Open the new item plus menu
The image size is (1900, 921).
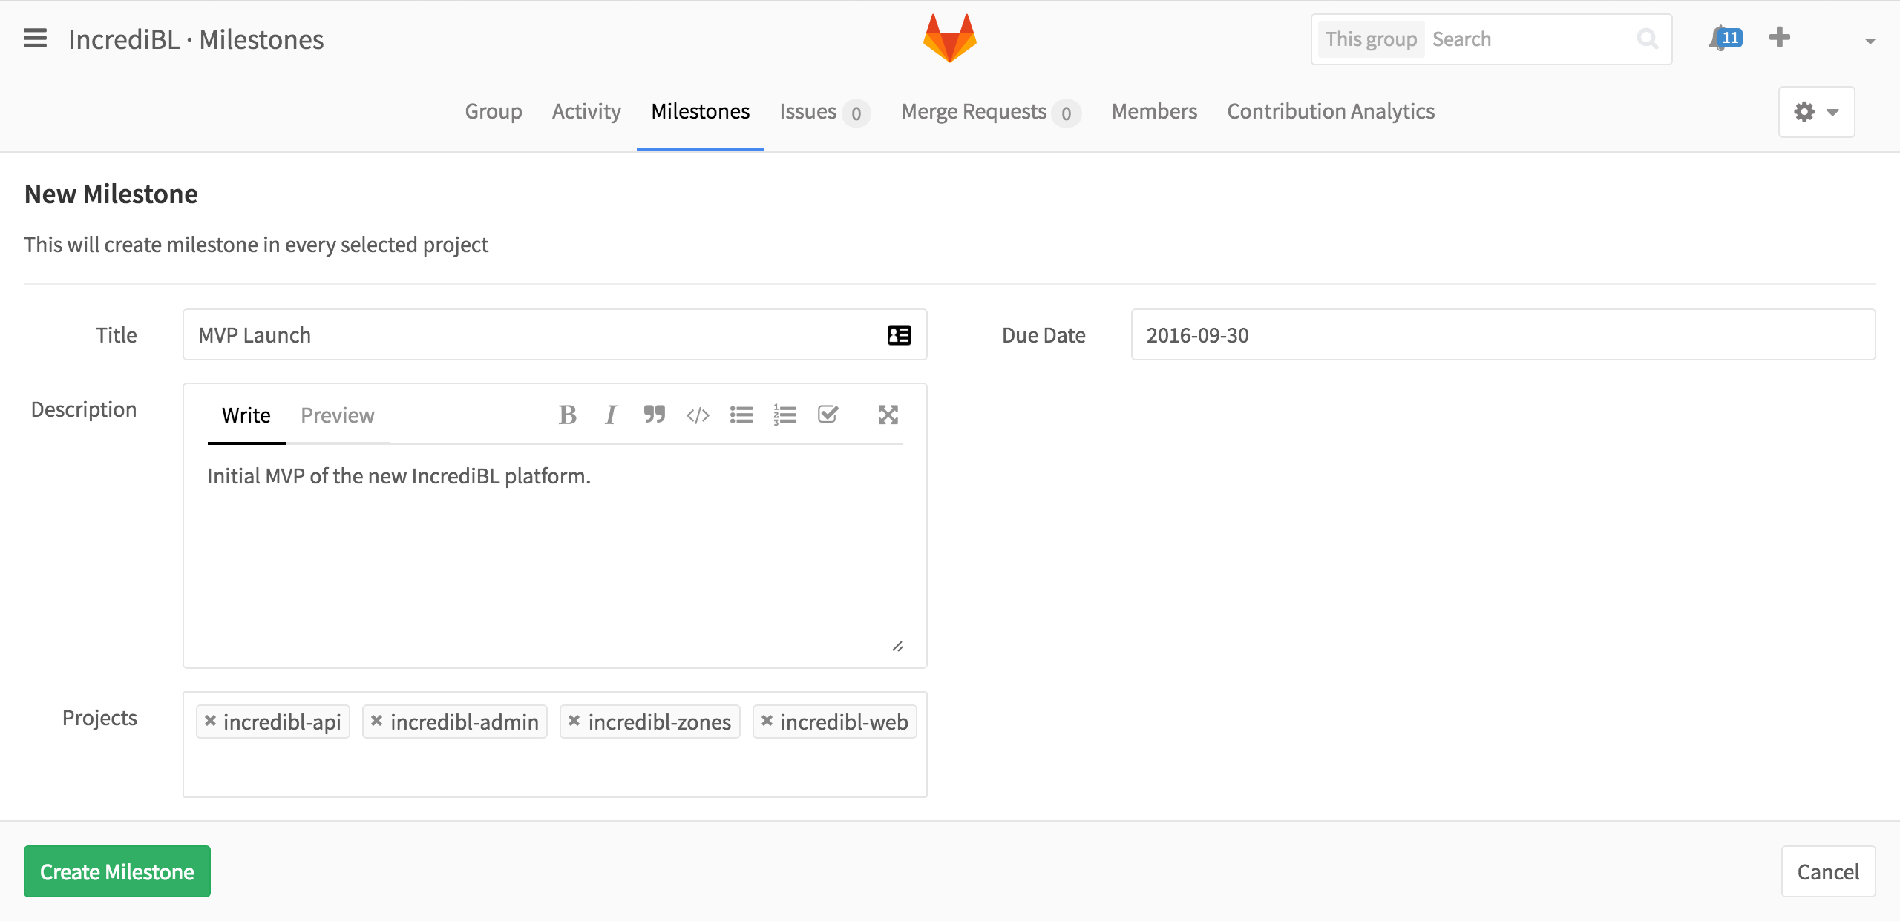click(1779, 37)
